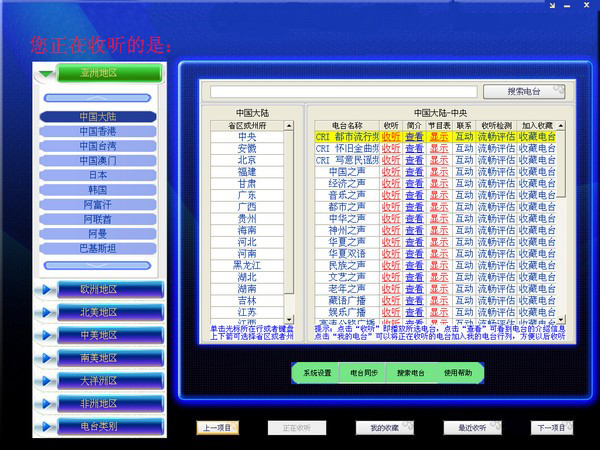Screen dimensions: 600x450
Task: Click 查看 for 经济之声 station
Action: 414,184
